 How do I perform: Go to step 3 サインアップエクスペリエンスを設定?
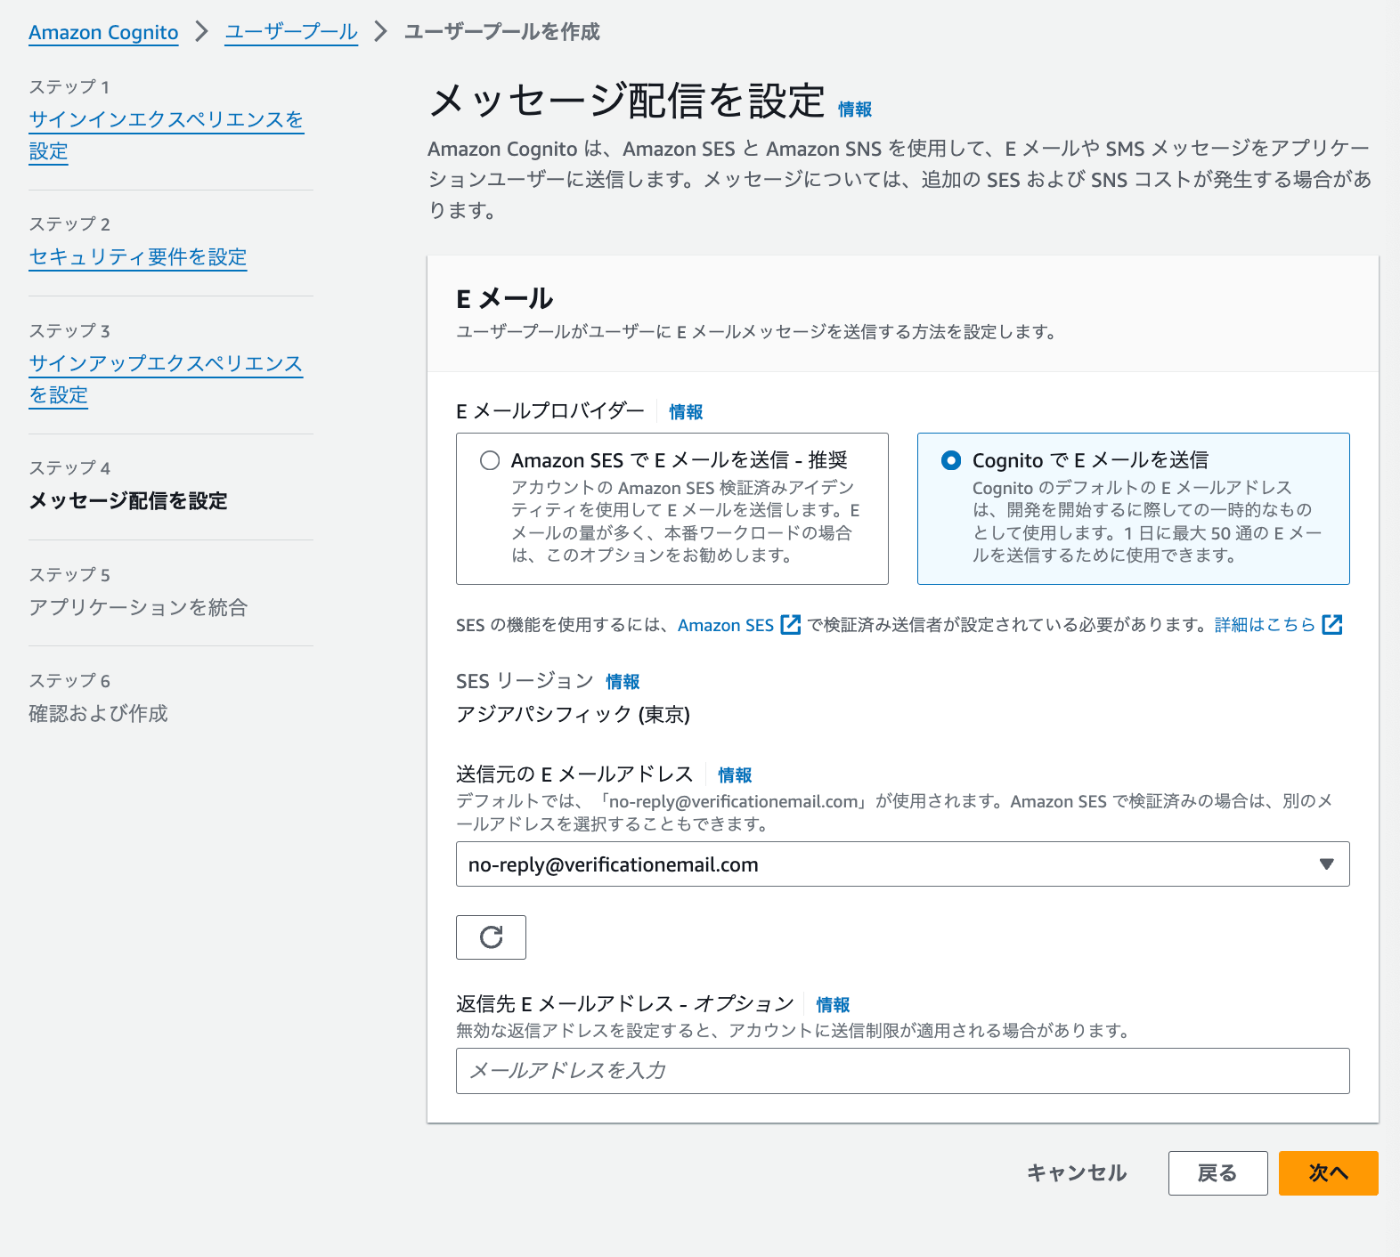click(165, 379)
